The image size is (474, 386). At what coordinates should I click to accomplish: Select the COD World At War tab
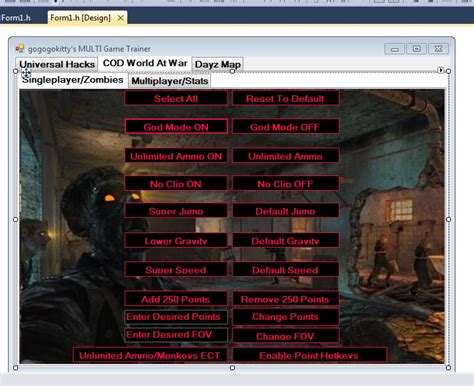[x=145, y=63]
